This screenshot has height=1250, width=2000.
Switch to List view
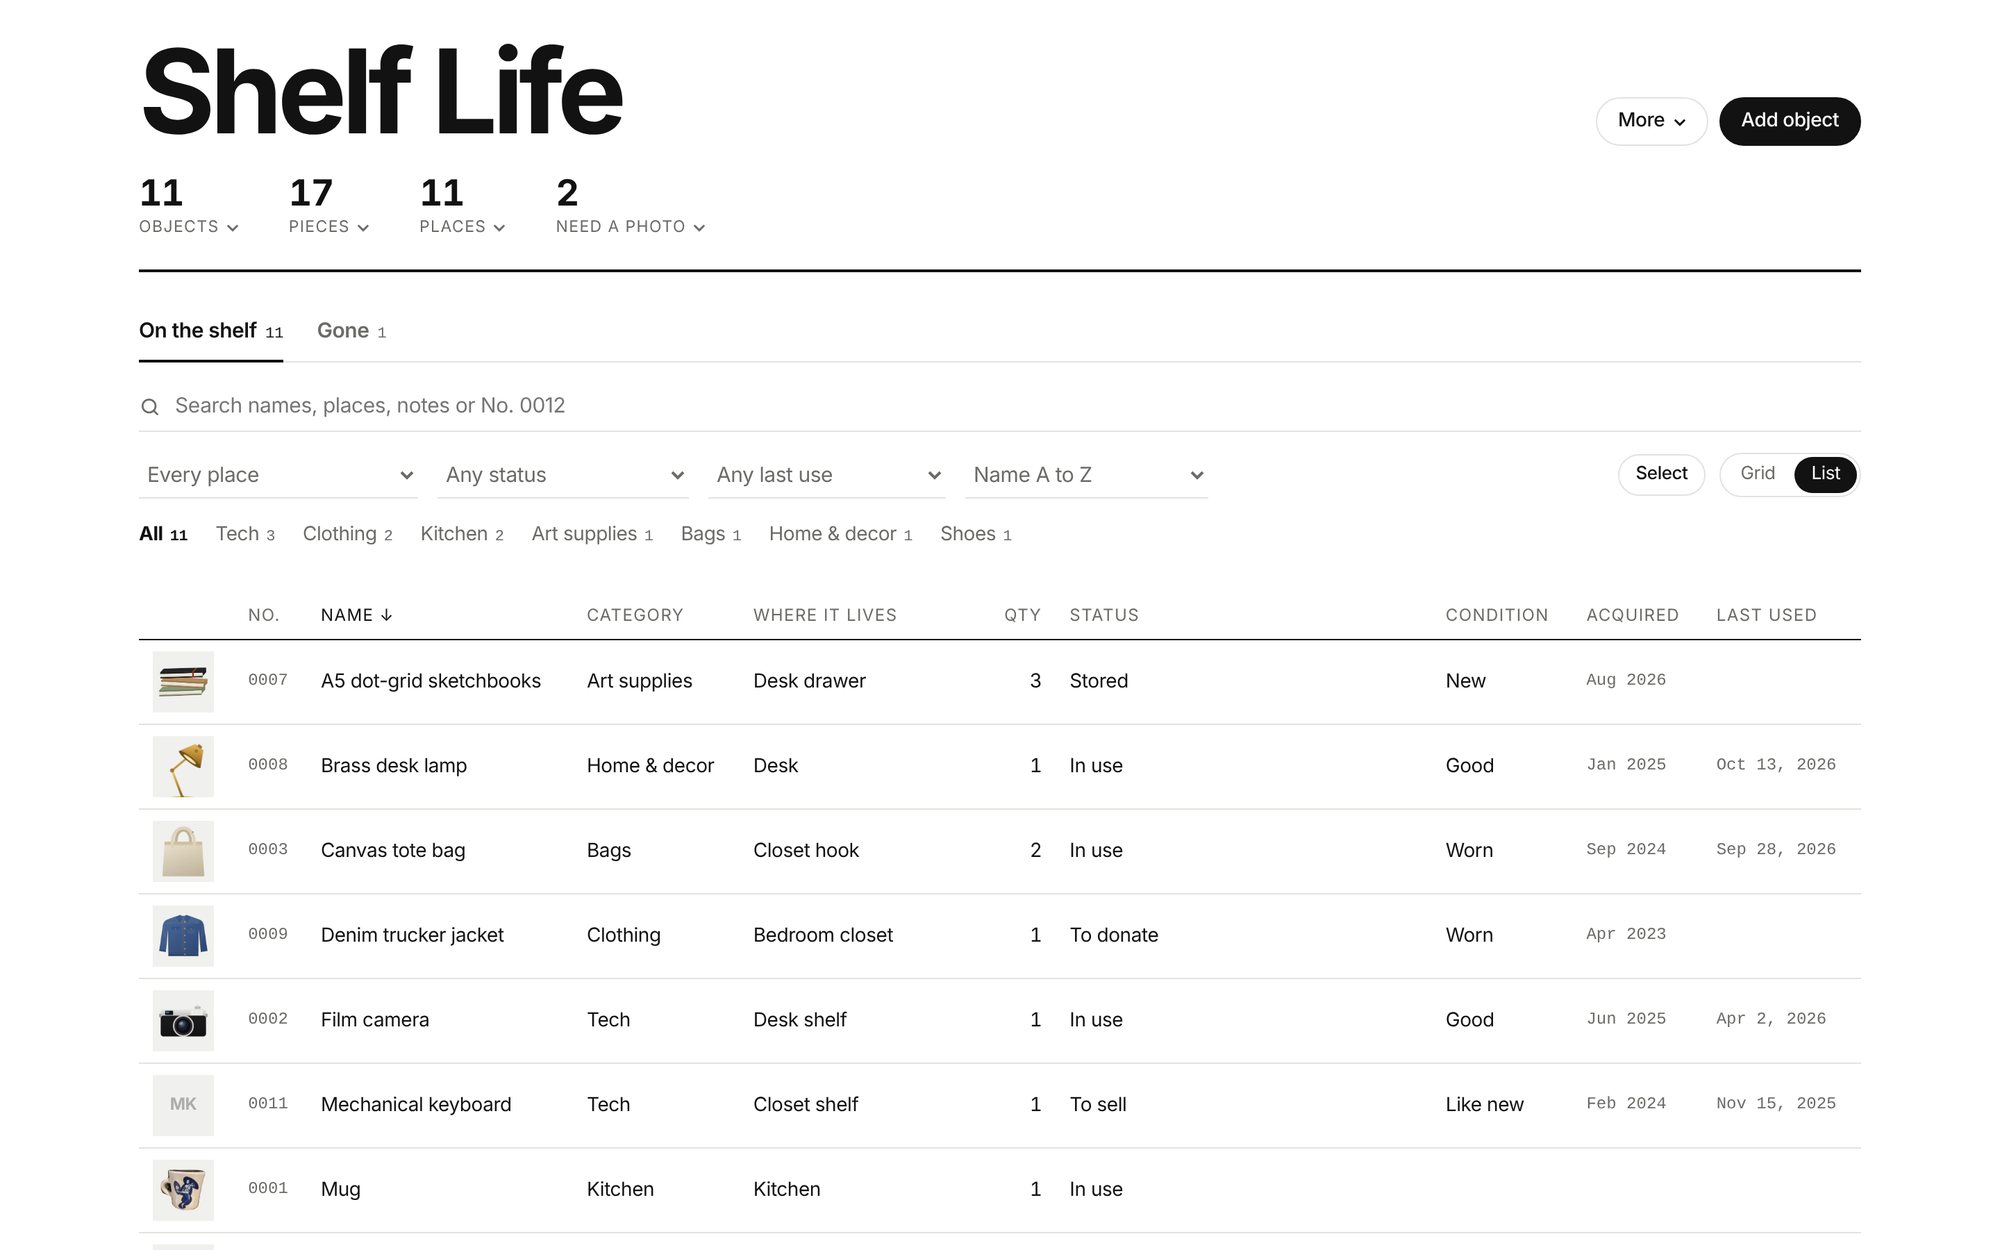[1825, 474]
